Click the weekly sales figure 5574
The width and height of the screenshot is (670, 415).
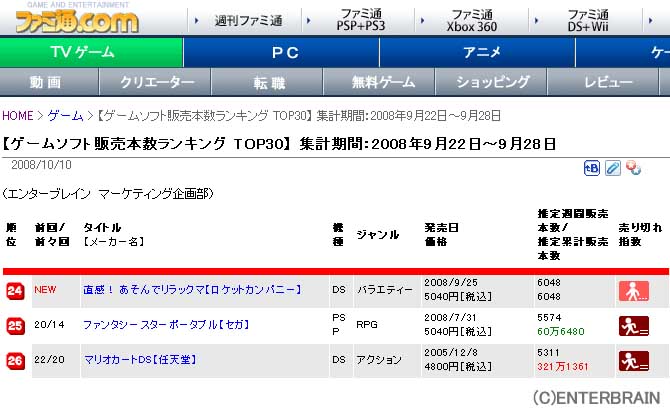point(549,318)
